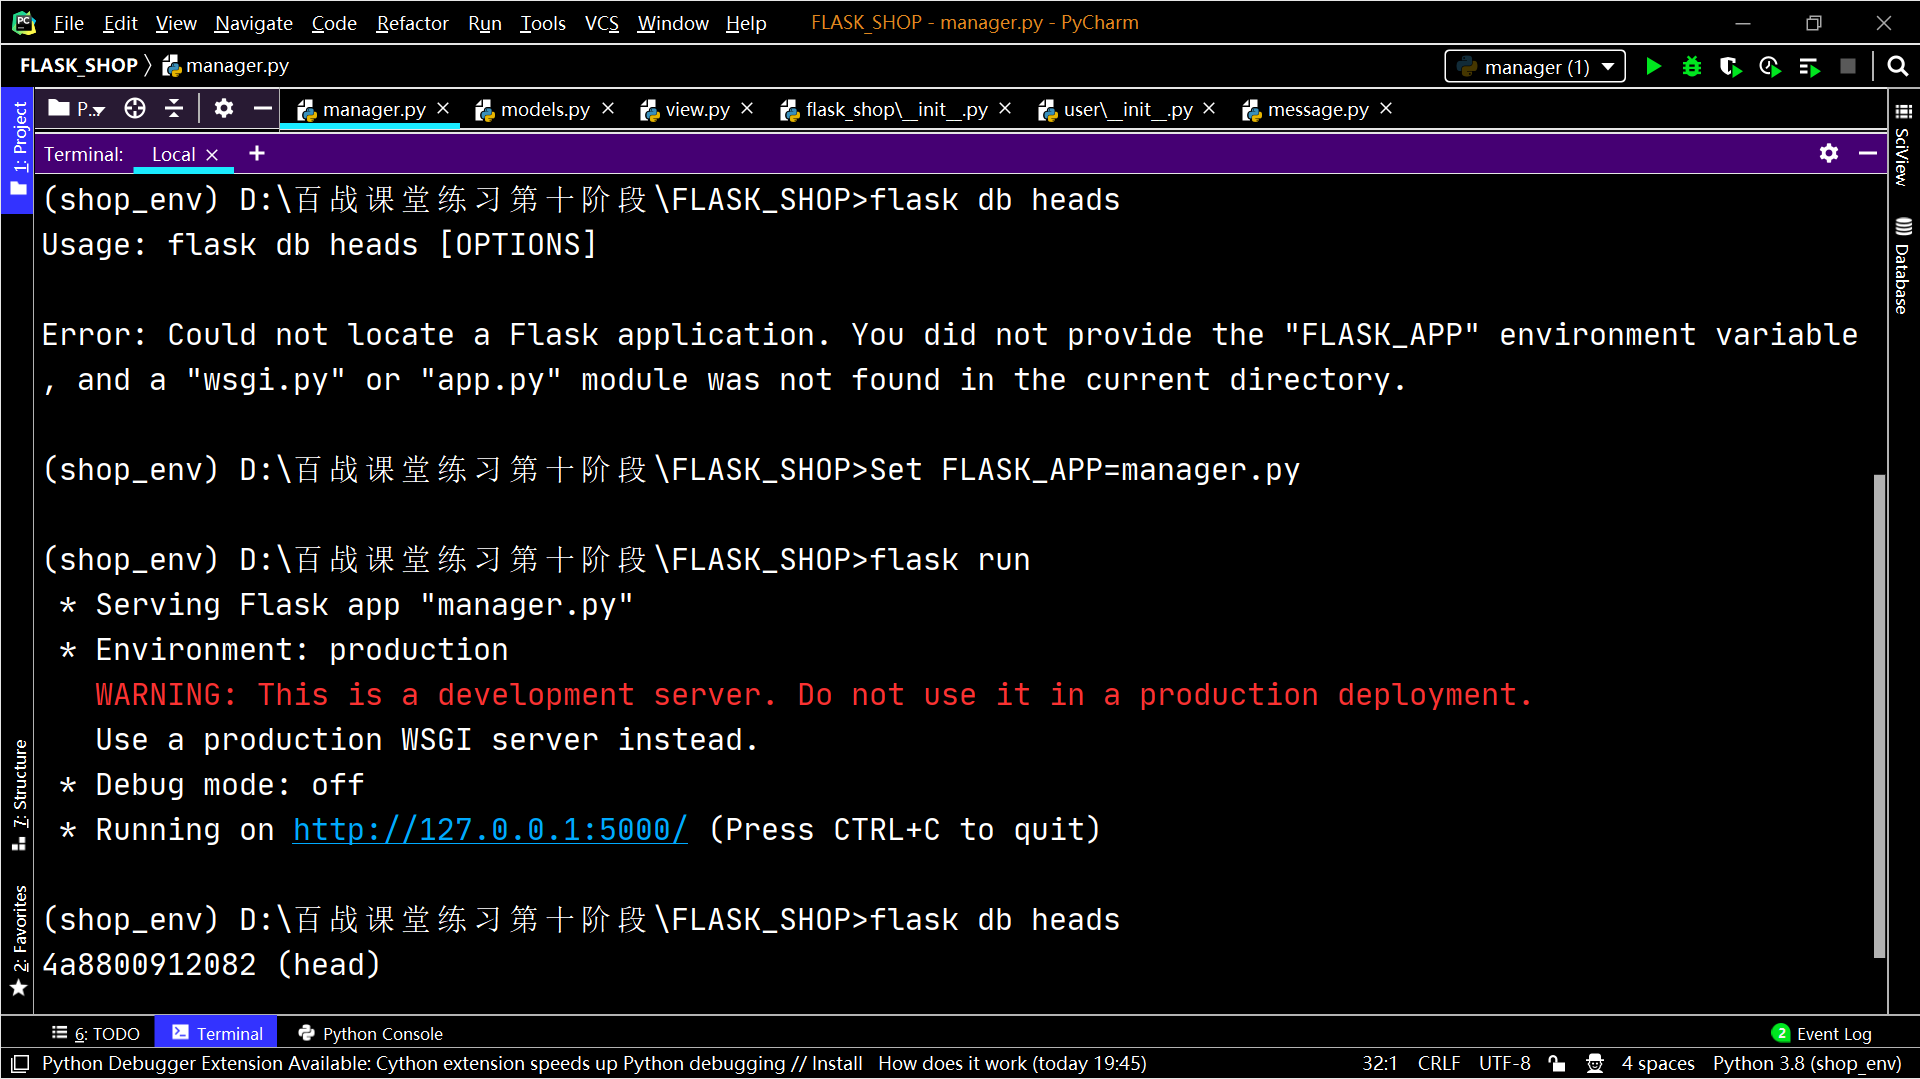Click line position 32:1 in status bar
This screenshot has width=1920, height=1079.
coord(1379,1064)
